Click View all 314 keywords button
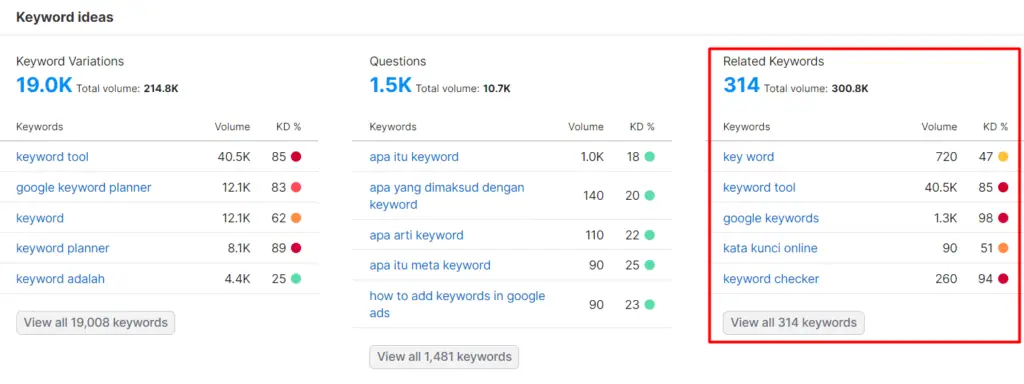The image size is (1024, 384). pos(793,323)
